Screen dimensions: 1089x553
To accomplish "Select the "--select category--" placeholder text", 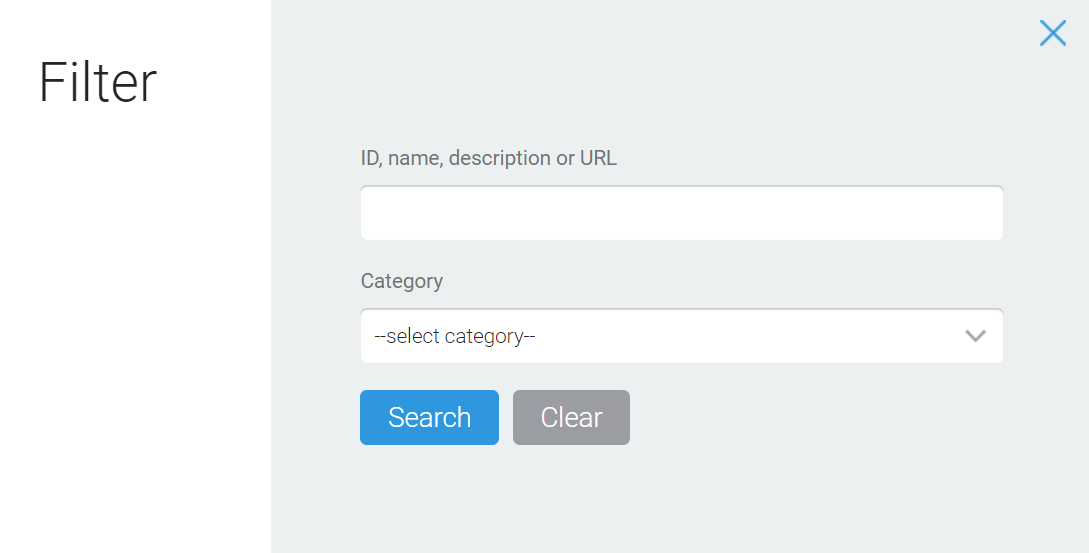I will point(455,336).
